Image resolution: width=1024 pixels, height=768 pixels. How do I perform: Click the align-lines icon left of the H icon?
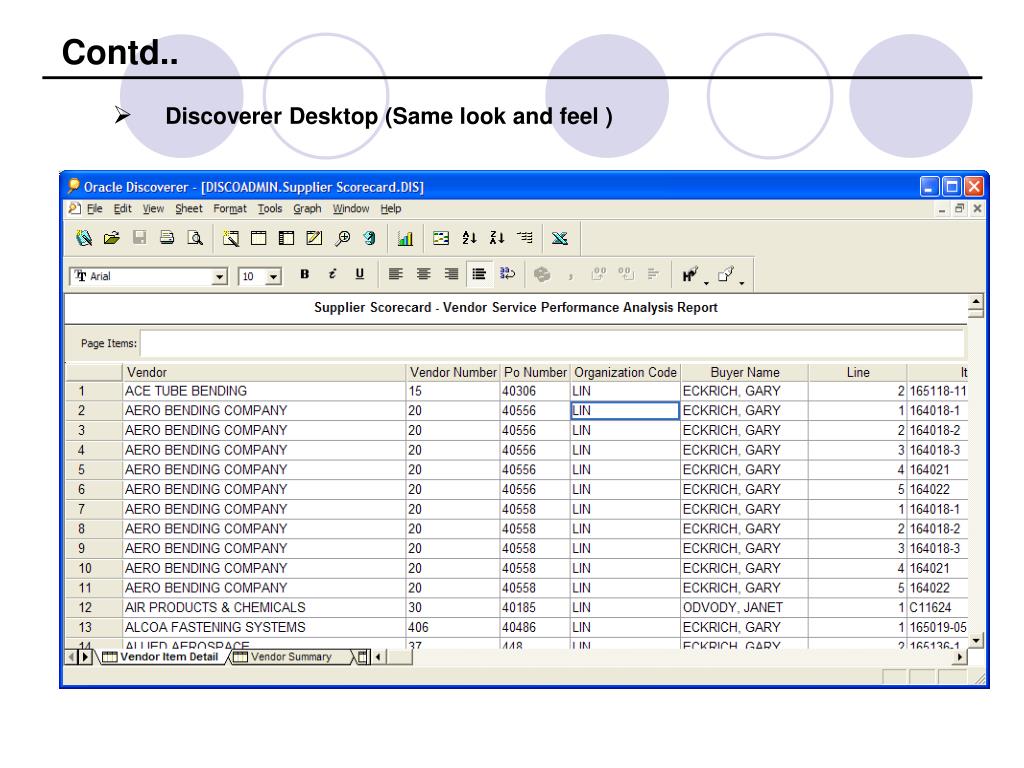[653, 274]
